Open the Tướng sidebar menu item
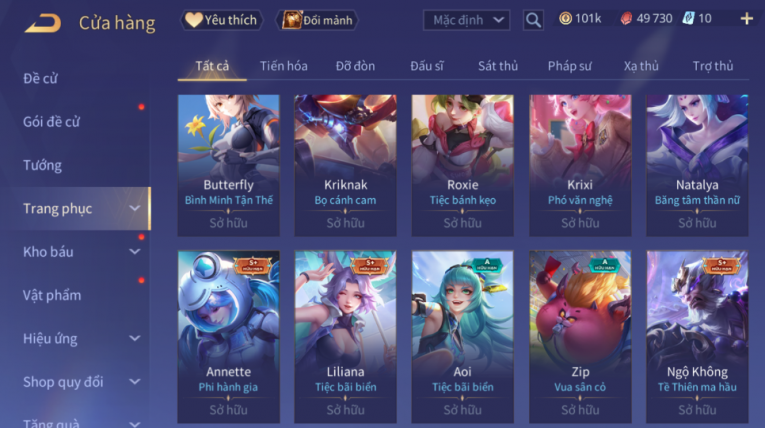The image size is (765, 428). point(42,165)
